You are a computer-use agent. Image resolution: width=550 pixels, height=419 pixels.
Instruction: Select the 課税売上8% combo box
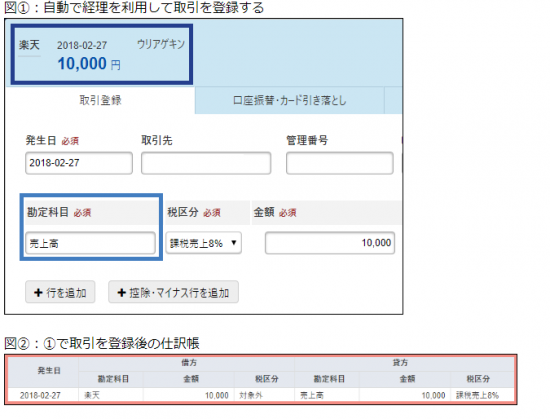click(203, 243)
